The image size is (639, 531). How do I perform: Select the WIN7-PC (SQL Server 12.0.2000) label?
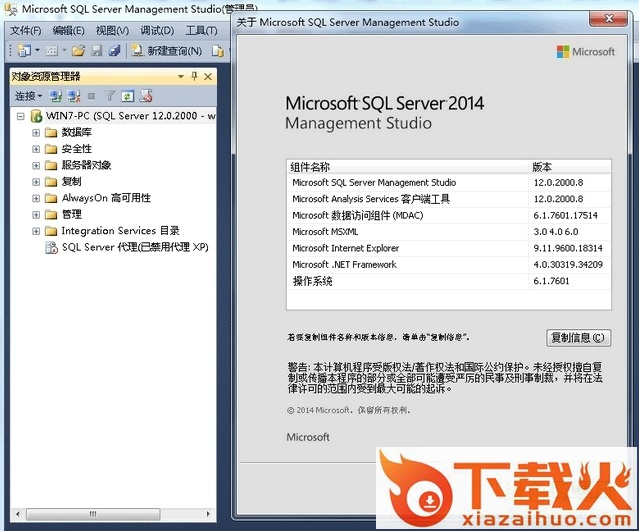pos(130,116)
